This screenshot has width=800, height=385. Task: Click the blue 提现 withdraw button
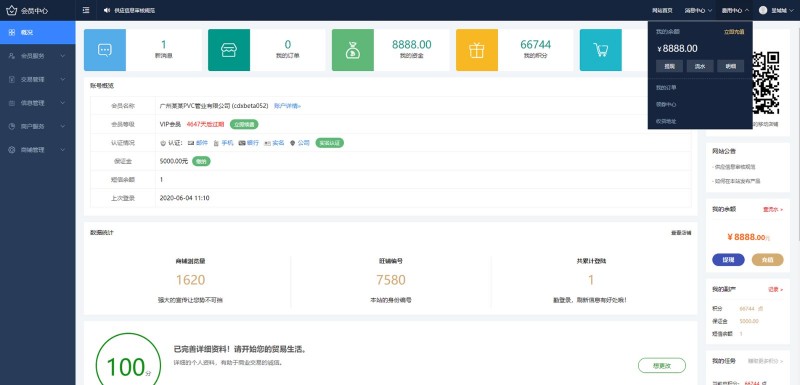[x=728, y=260]
